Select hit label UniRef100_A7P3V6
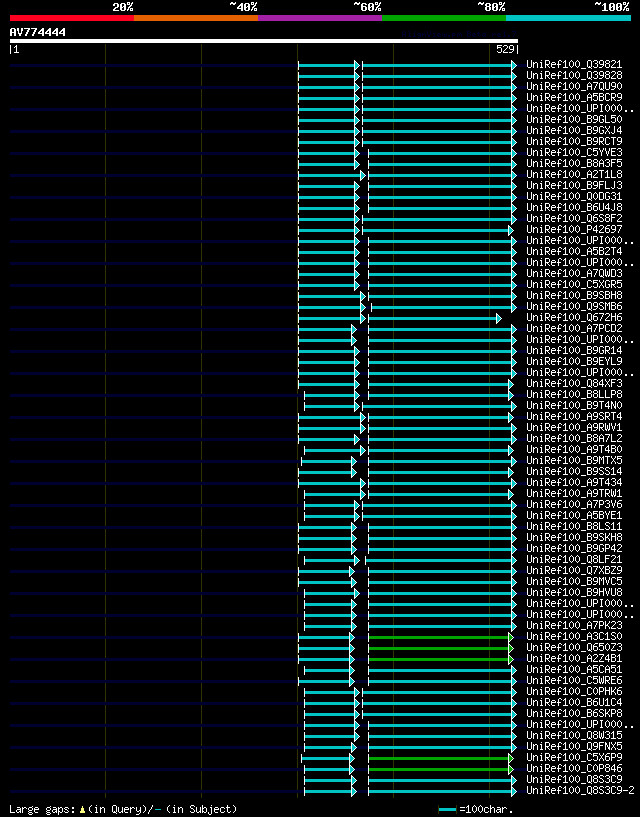Screen dimensions: 640x817 coord(574,504)
